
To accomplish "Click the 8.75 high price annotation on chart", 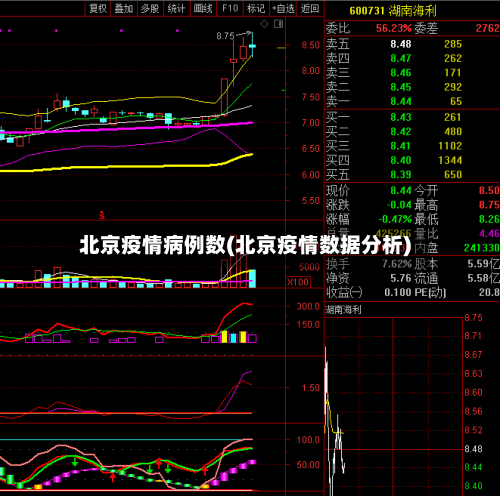I will pos(225,36).
